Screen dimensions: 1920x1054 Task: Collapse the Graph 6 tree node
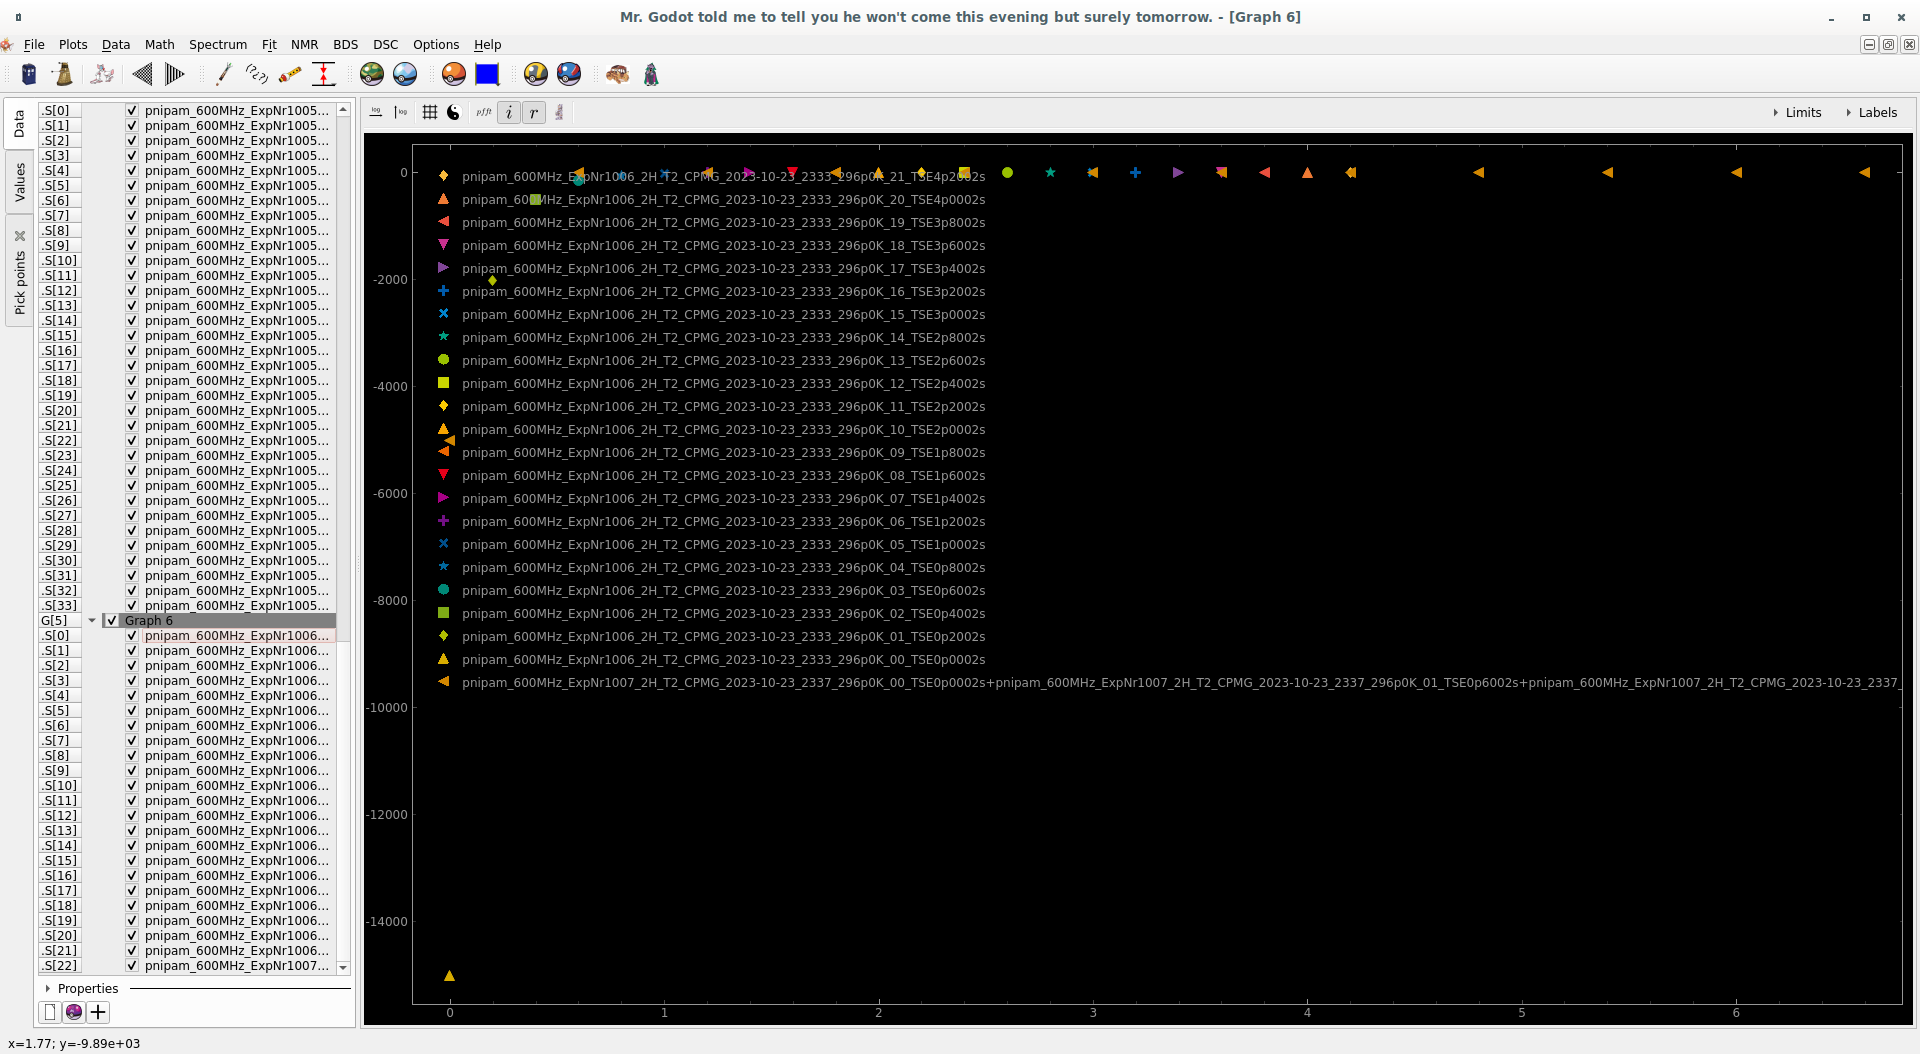point(92,620)
